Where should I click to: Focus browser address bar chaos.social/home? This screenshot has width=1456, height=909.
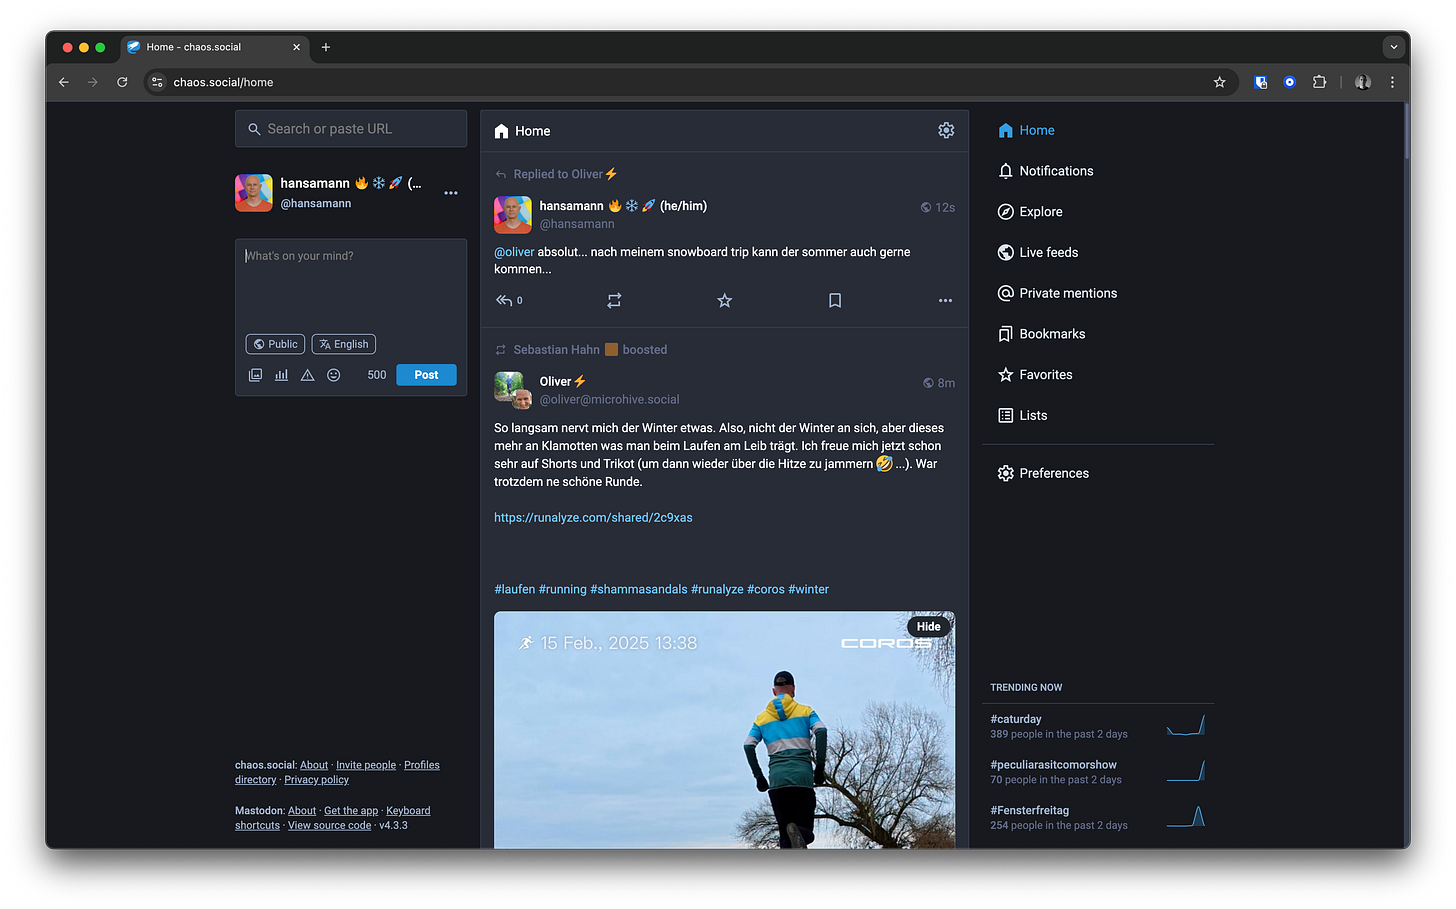(690, 82)
